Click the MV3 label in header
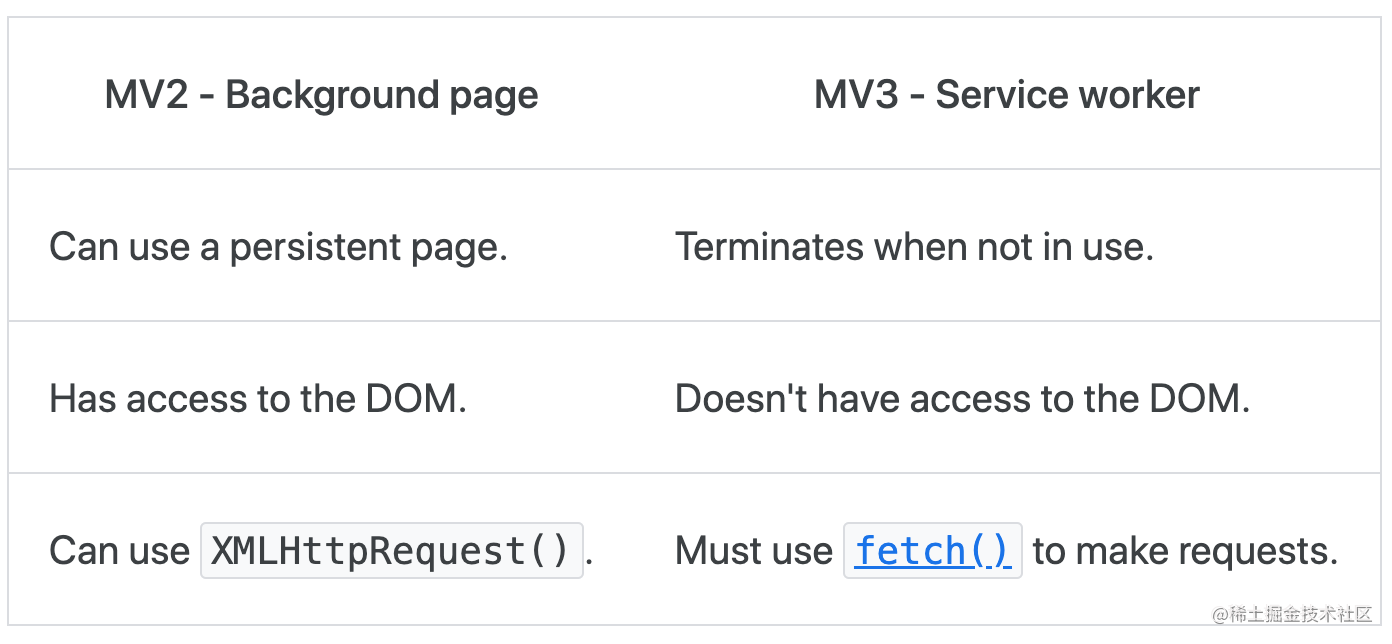The height and width of the screenshot is (644, 1392). [x=857, y=95]
